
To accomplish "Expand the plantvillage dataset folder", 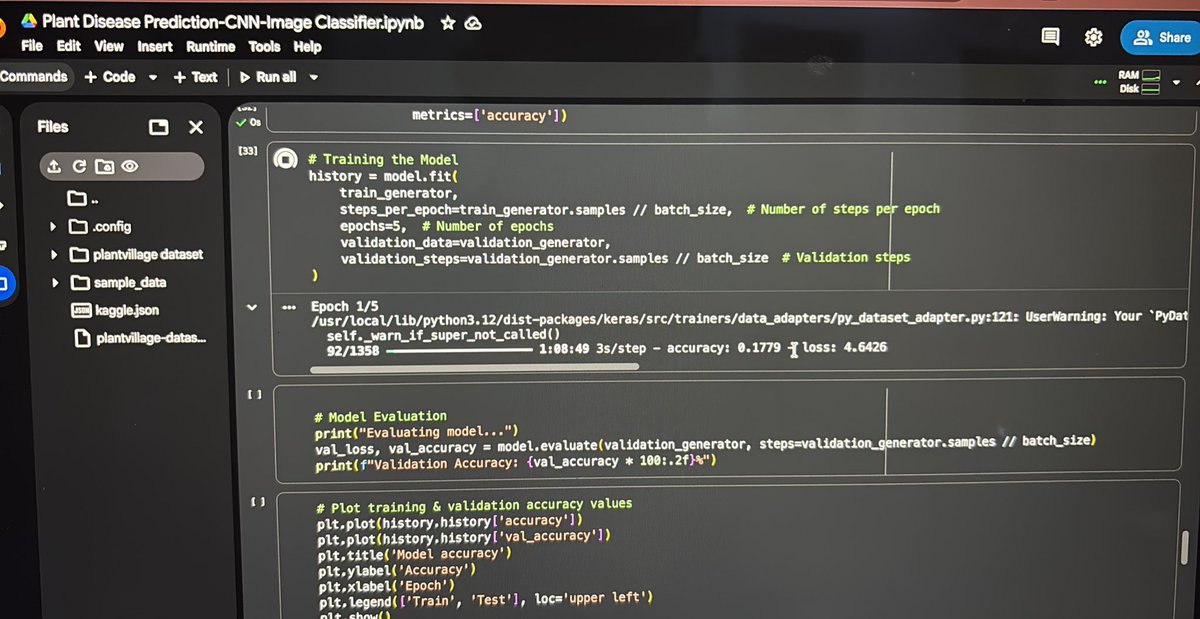I will [x=53, y=254].
